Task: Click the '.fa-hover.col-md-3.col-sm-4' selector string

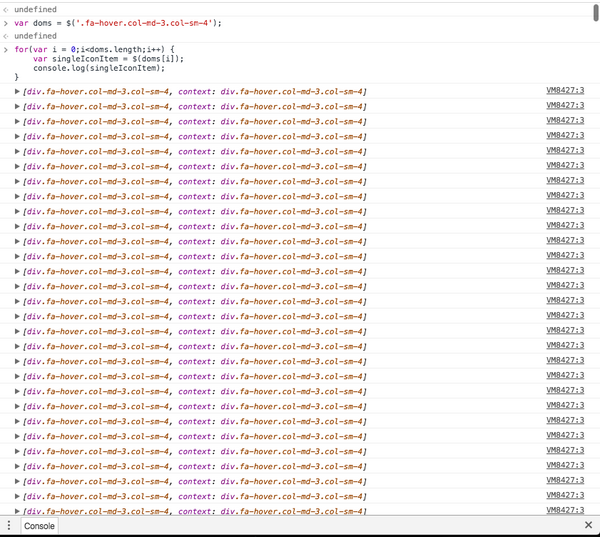Action: (x=143, y=23)
